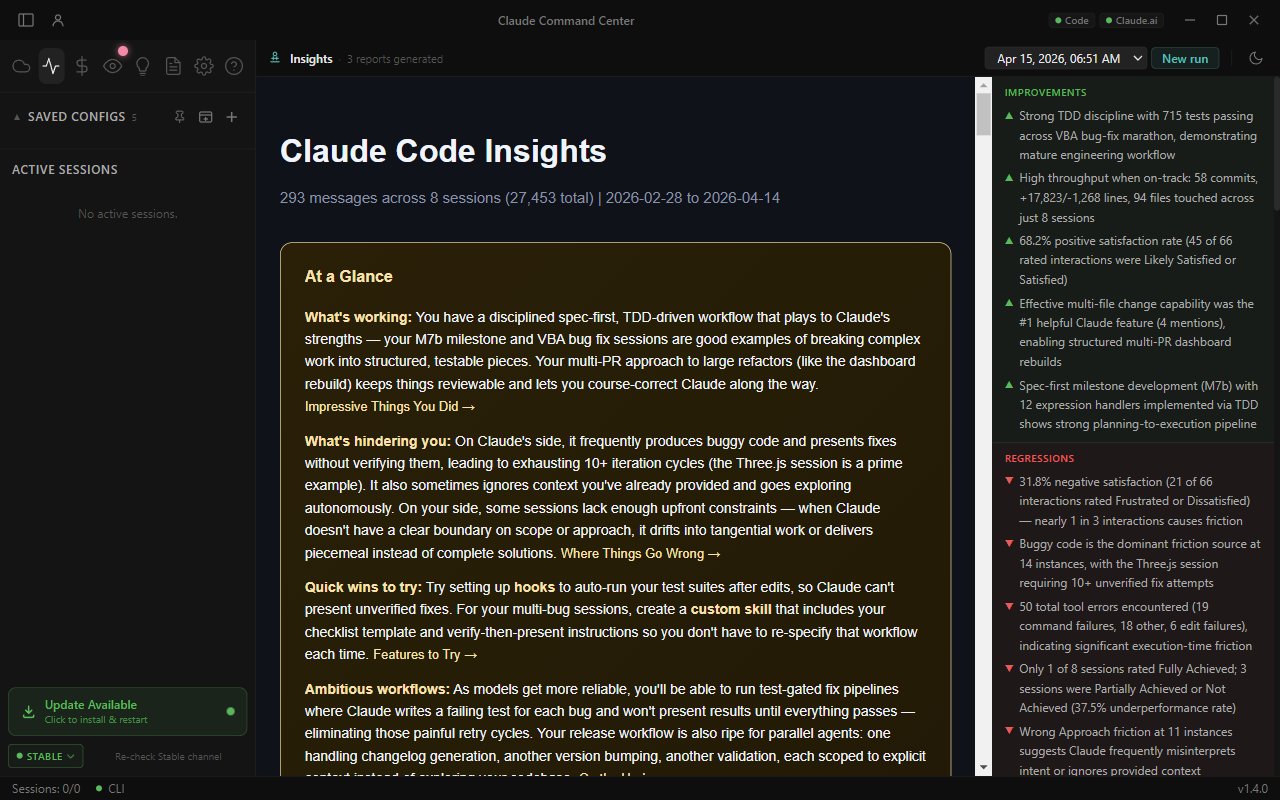Add a new saved config with plus

coord(232,117)
